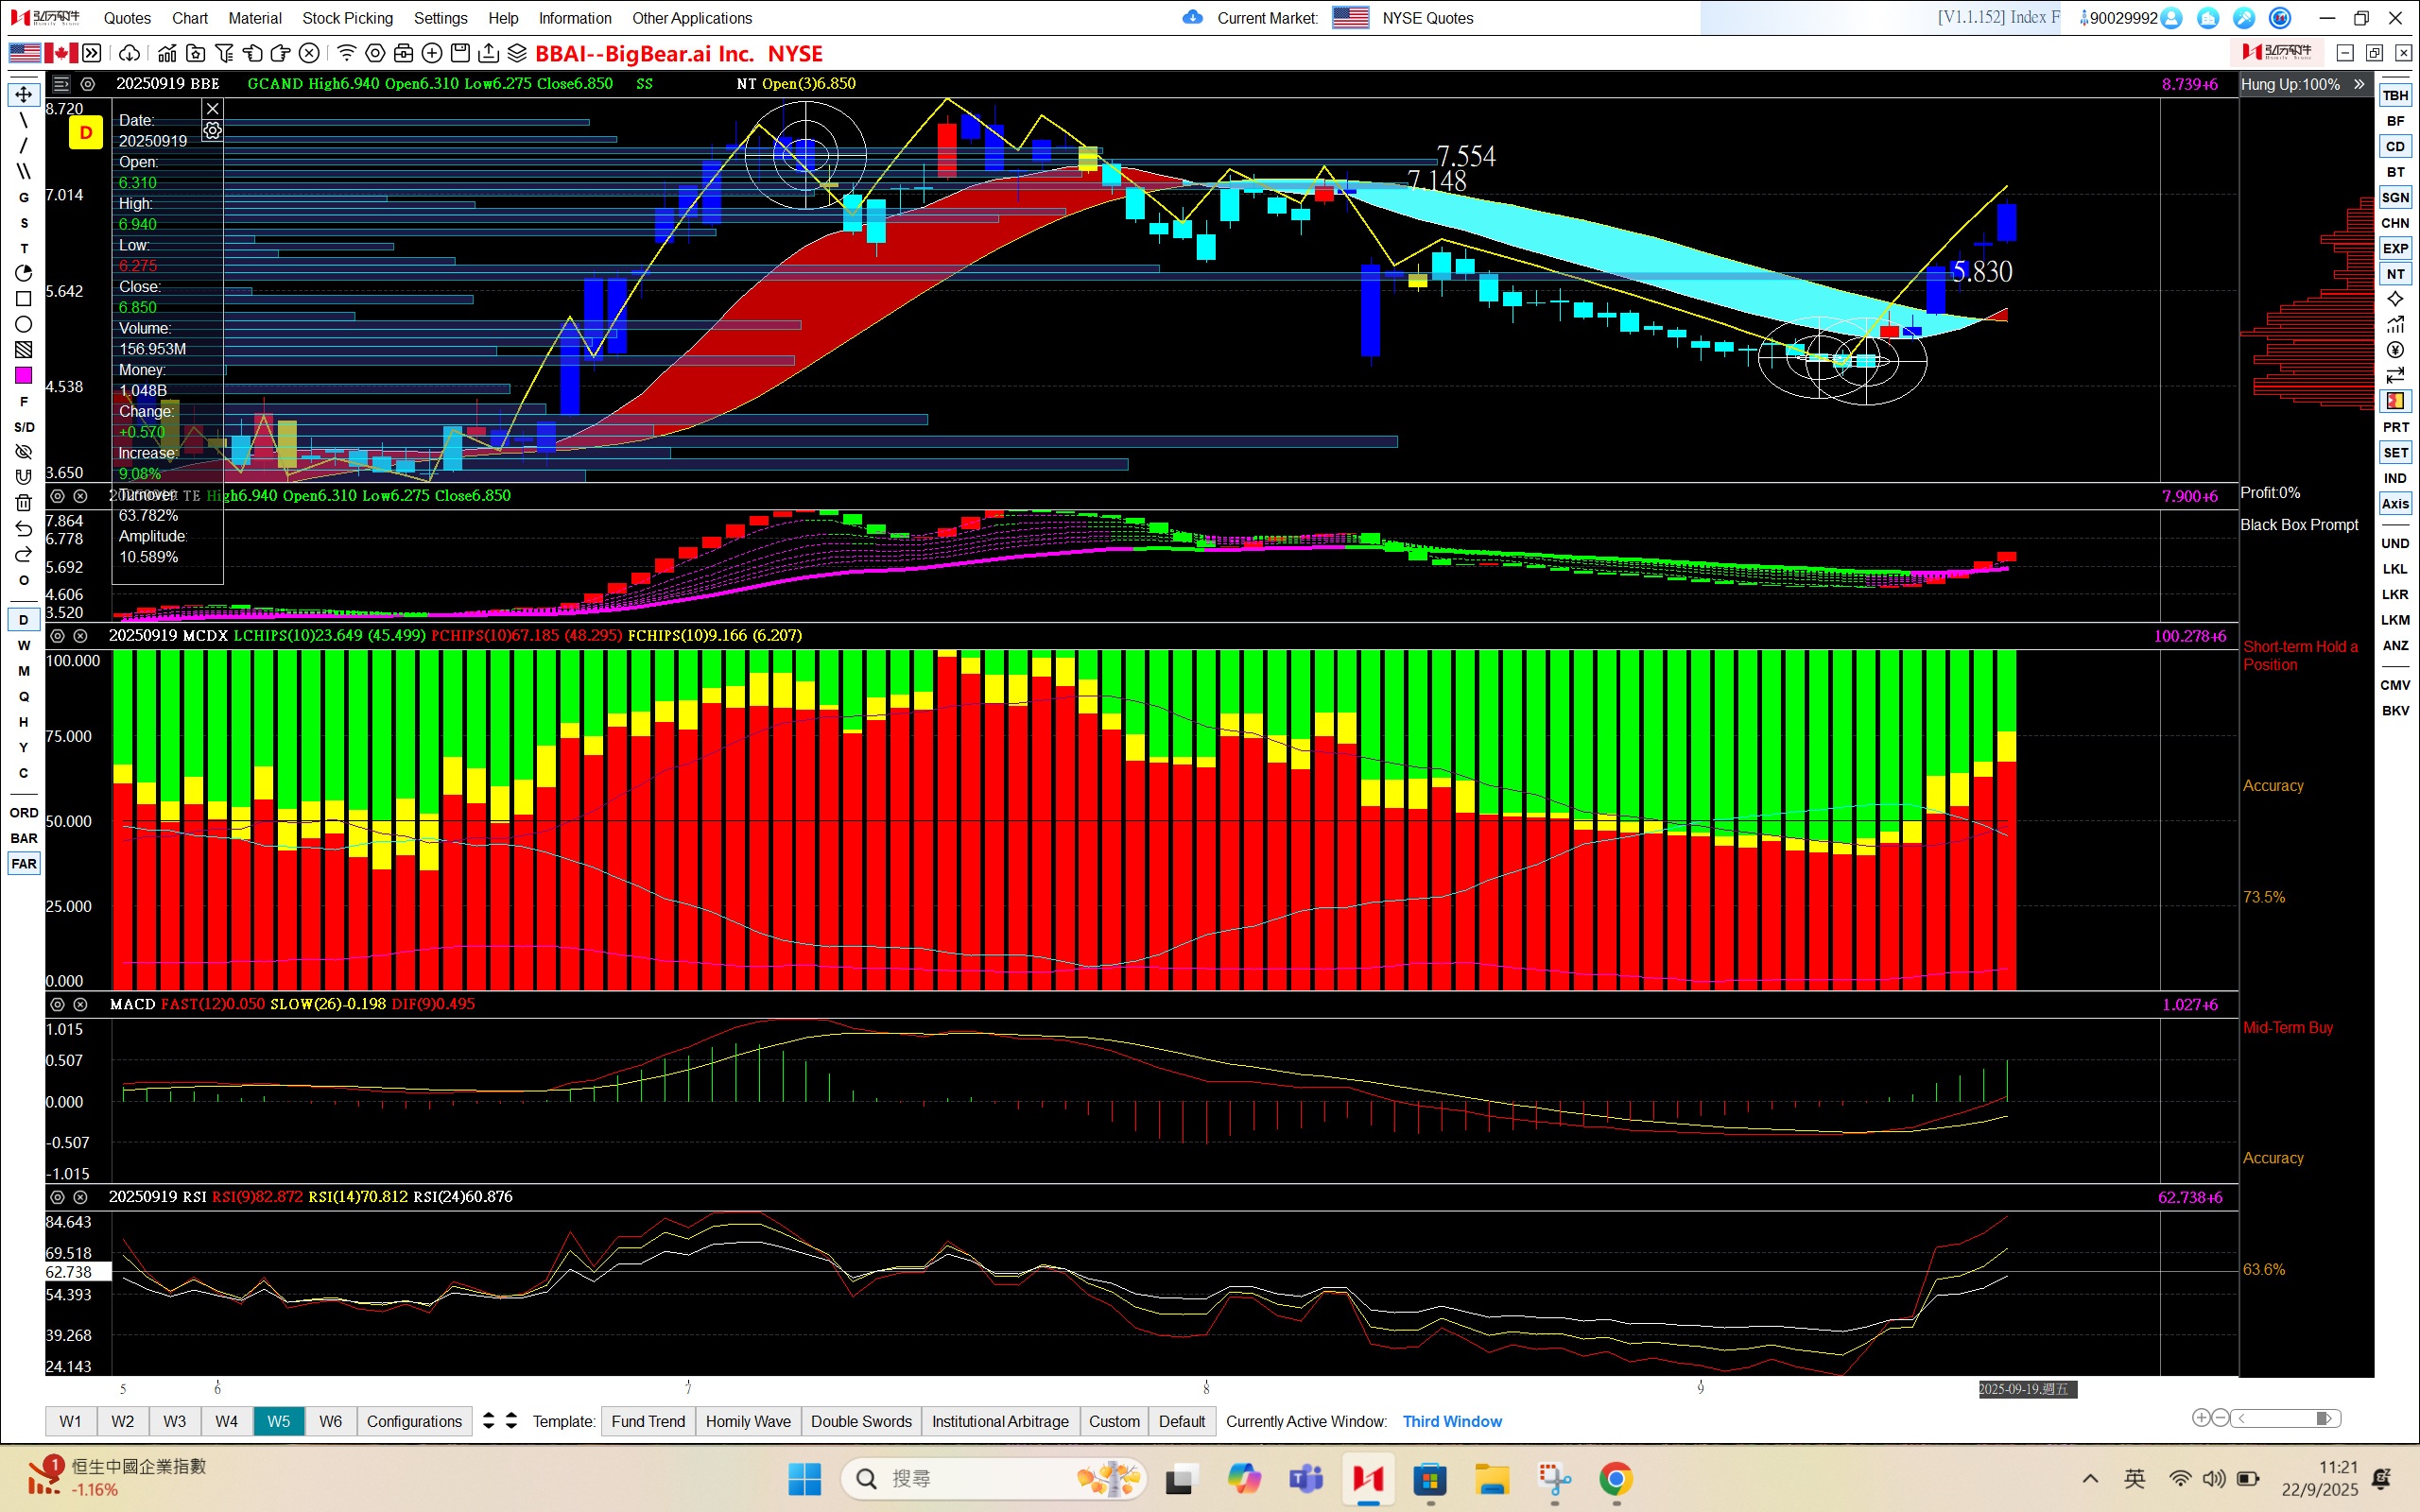Image resolution: width=2420 pixels, height=1512 pixels.
Task: Toggle the hide drawings eye icon
Action: tap(24, 452)
